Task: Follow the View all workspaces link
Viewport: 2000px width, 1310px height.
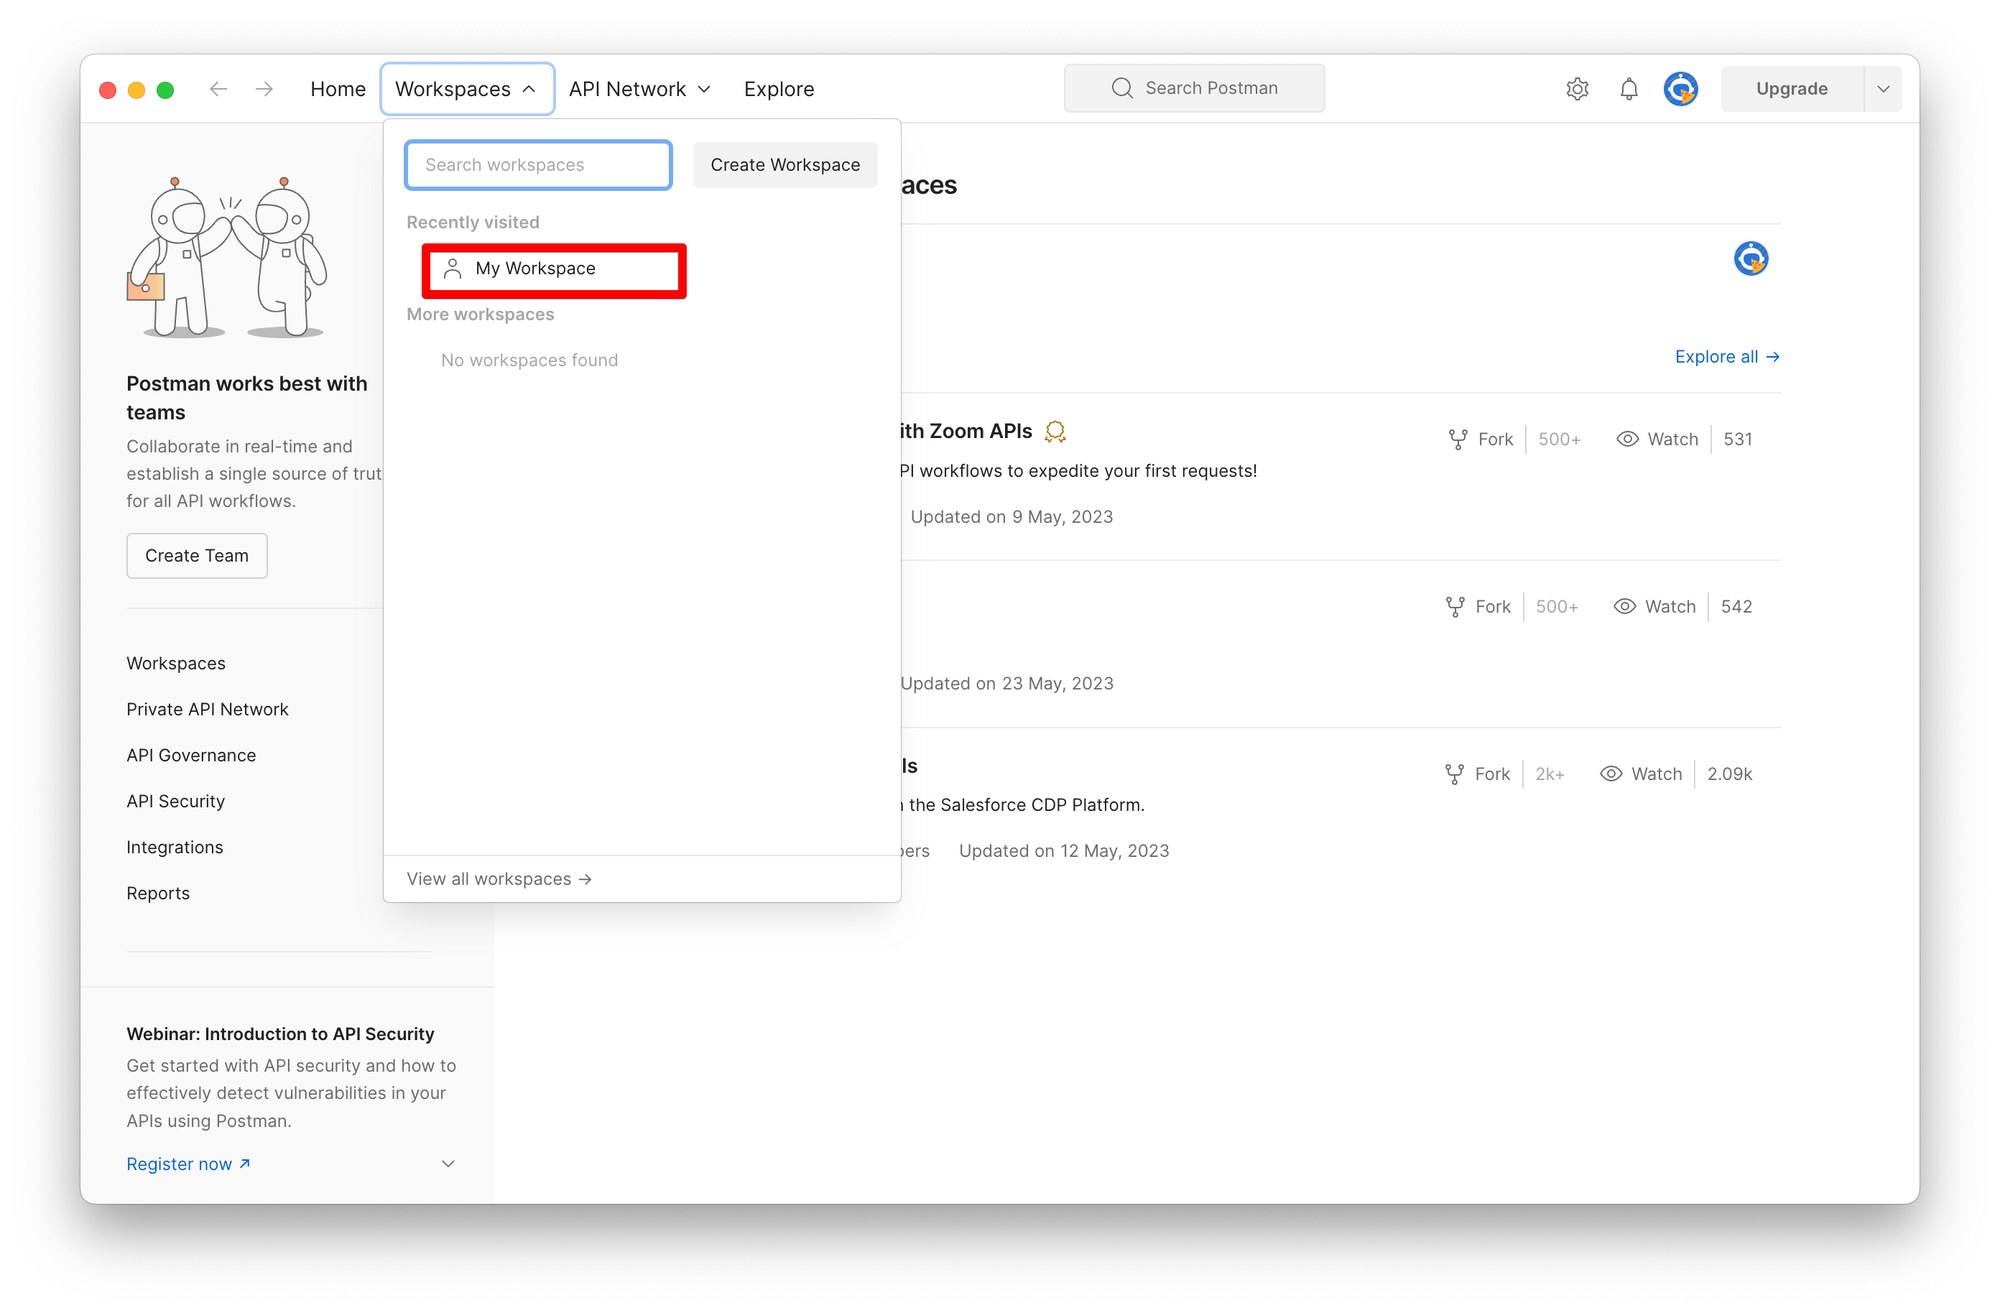Action: pyautogui.click(x=499, y=879)
